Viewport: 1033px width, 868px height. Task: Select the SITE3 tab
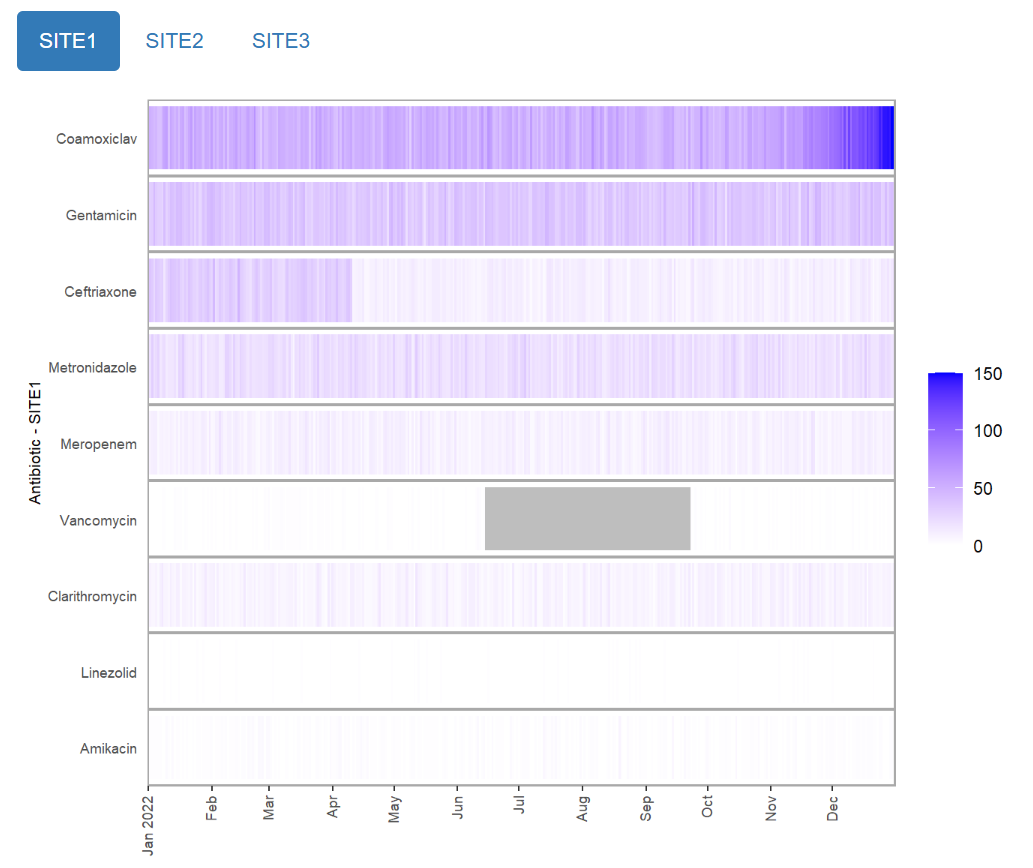click(280, 41)
